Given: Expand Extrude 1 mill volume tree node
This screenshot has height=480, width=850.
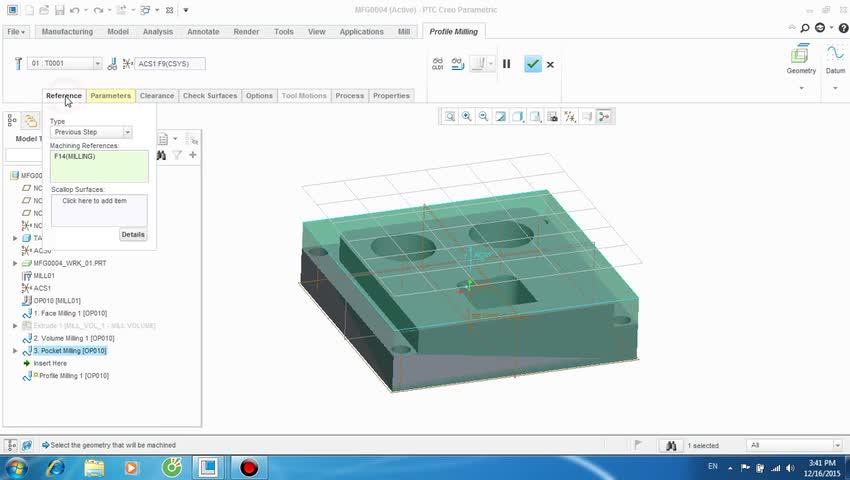Looking at the screenshot, I should point(15,326).
